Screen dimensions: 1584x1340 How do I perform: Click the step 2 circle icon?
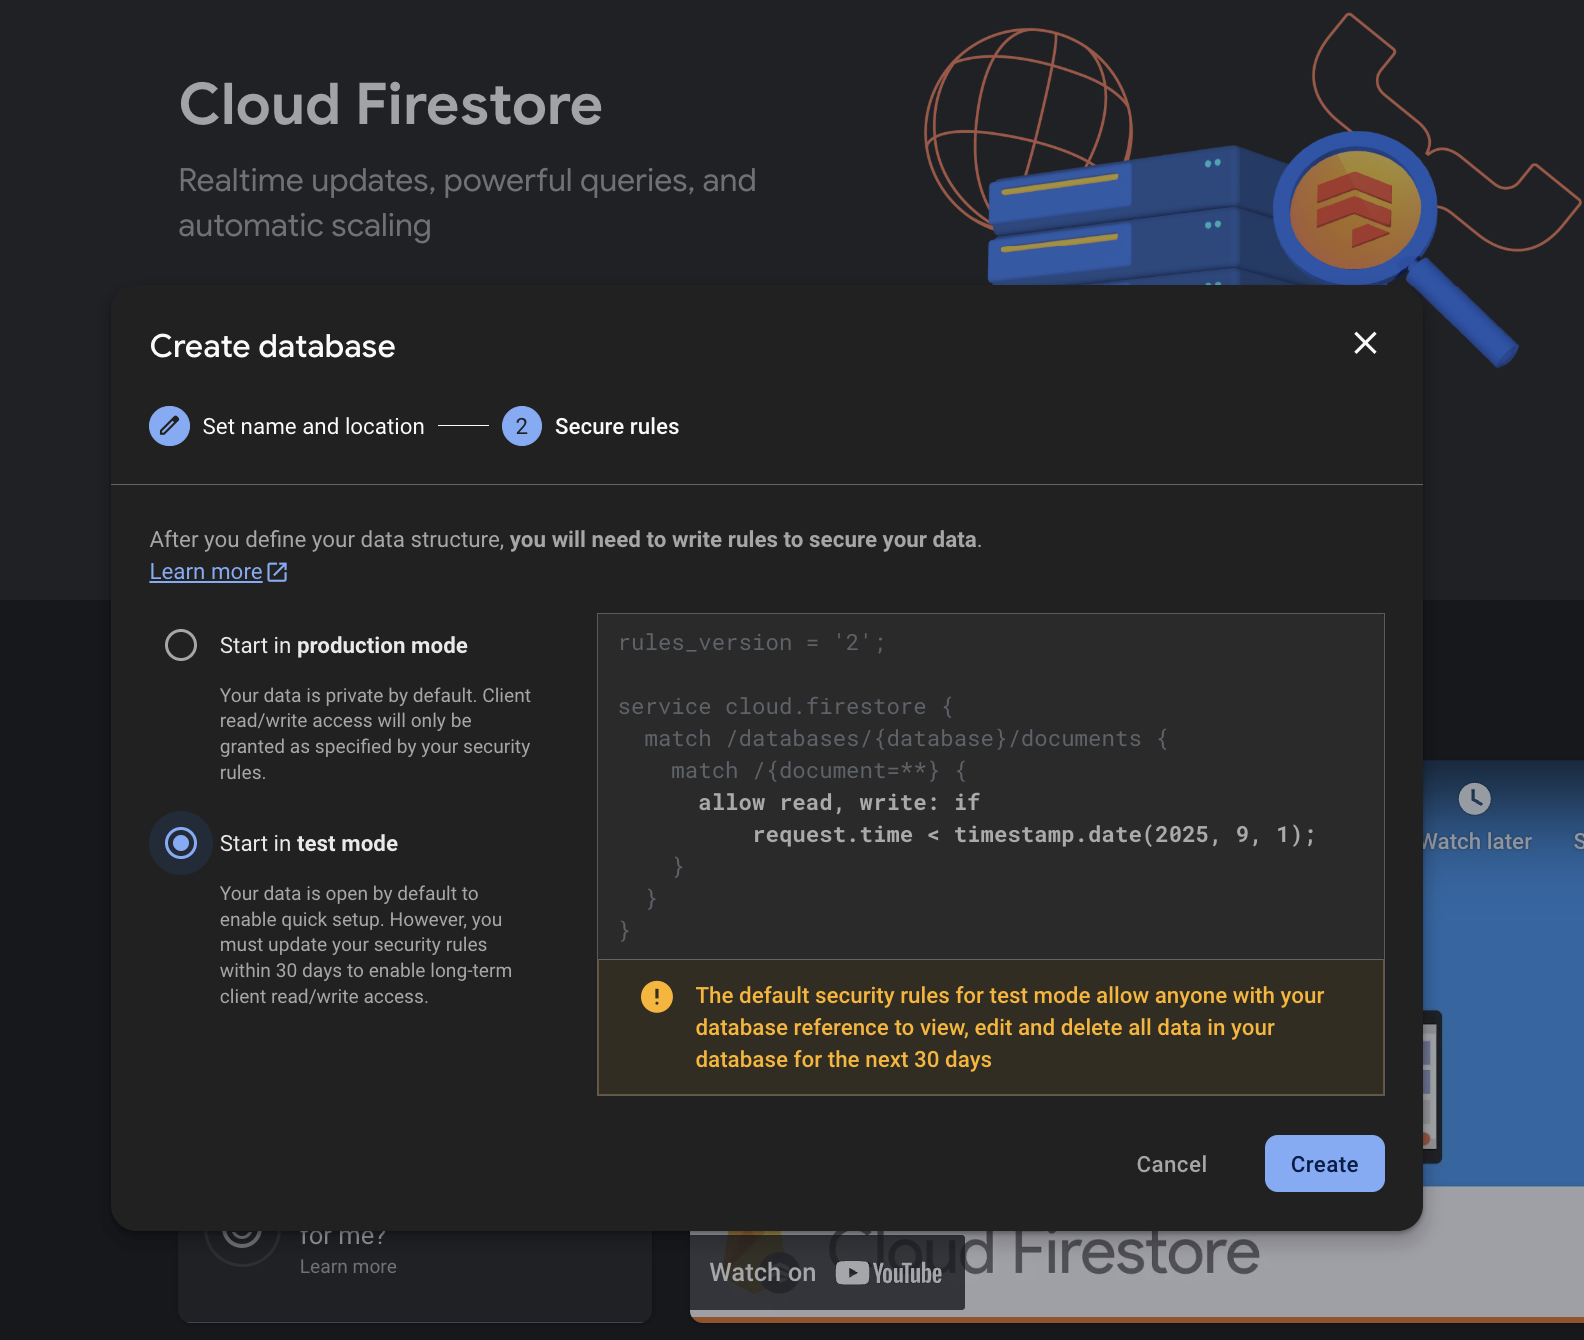(x=522, y=426)
